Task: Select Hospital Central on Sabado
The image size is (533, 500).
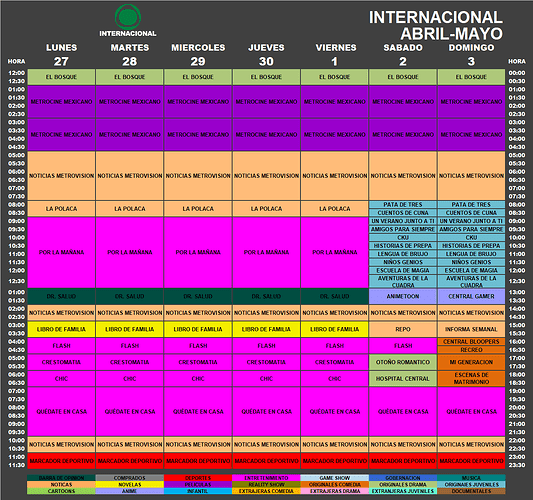Action: 403,378
